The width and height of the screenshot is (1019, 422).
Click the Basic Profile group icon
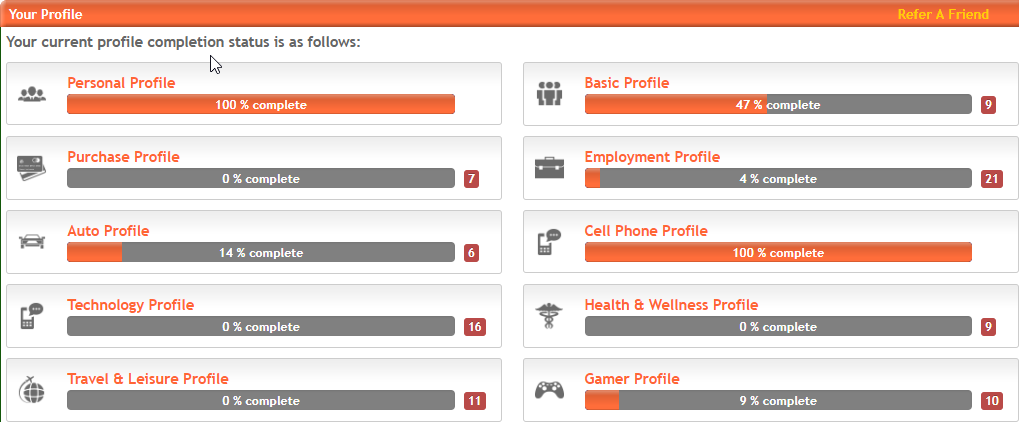point(549,94)
